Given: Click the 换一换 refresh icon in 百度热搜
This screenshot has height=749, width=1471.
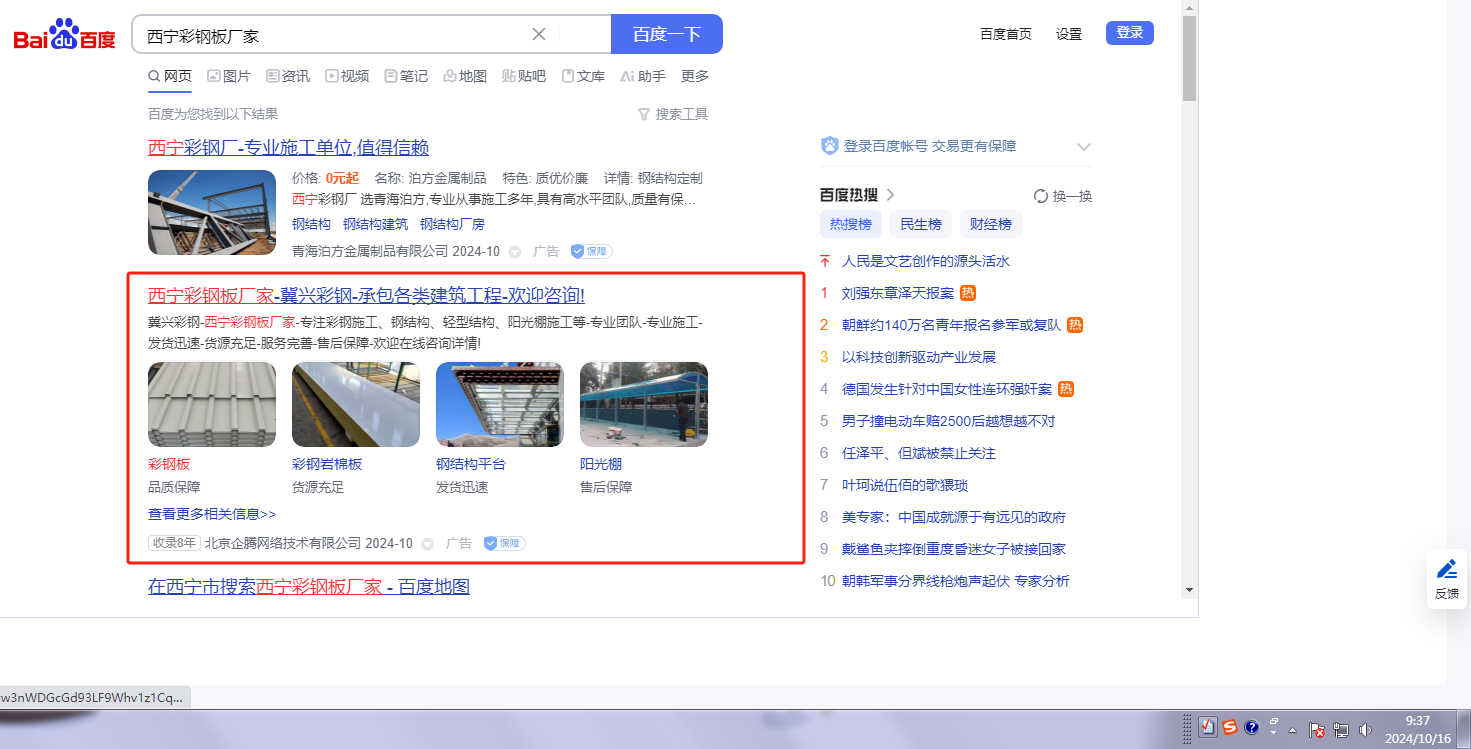Looking at the screenshot, I should (x=1040, y=196).
